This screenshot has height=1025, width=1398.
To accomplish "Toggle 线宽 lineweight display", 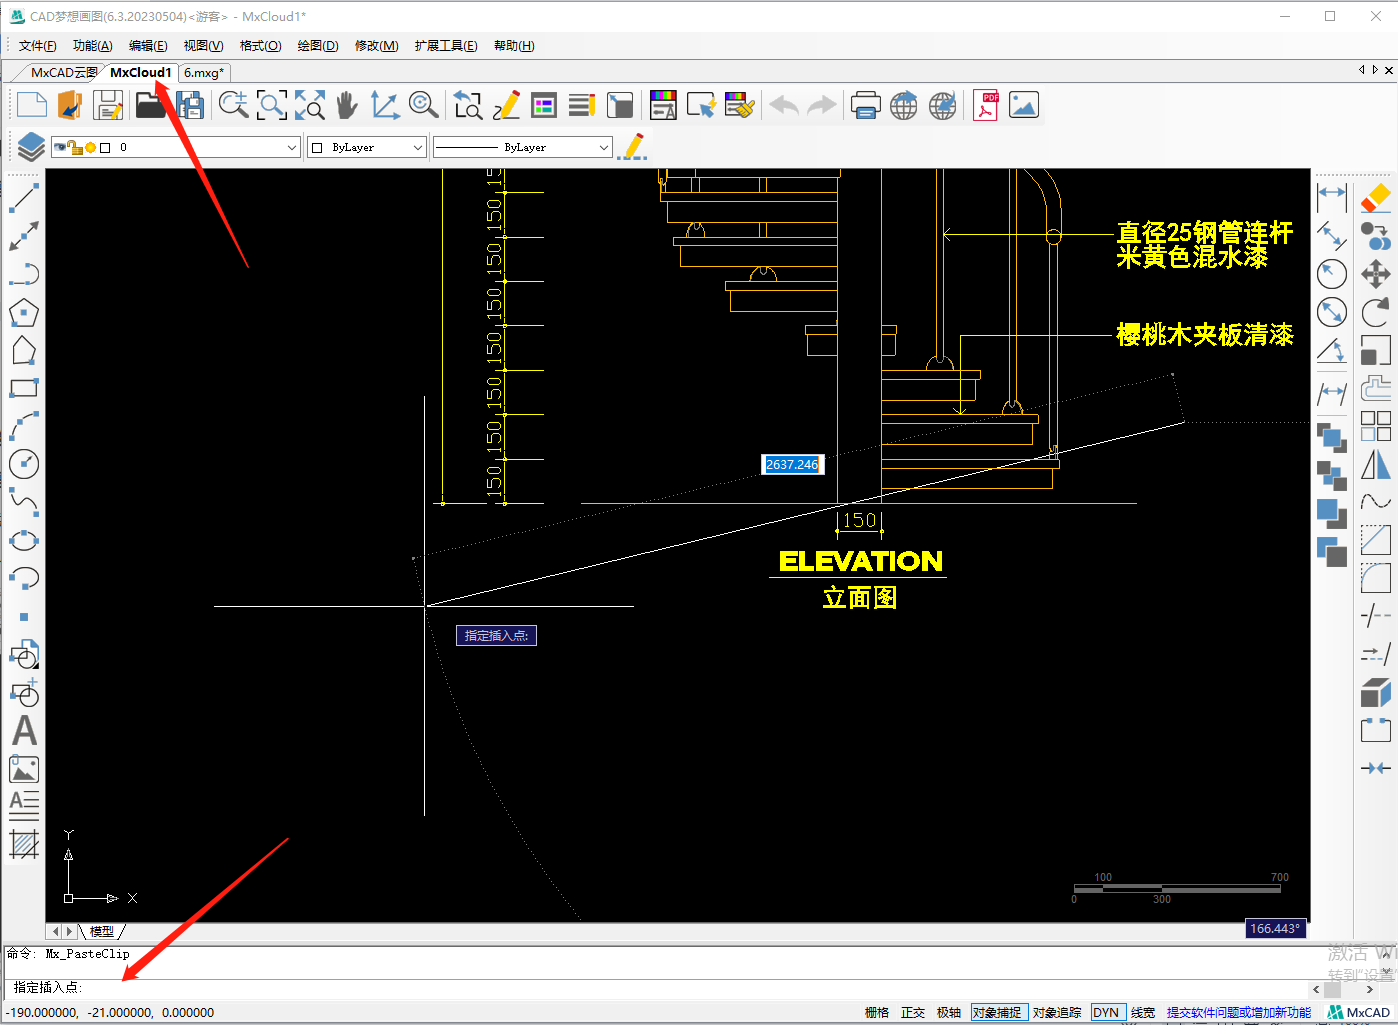I will 1143,1013.
